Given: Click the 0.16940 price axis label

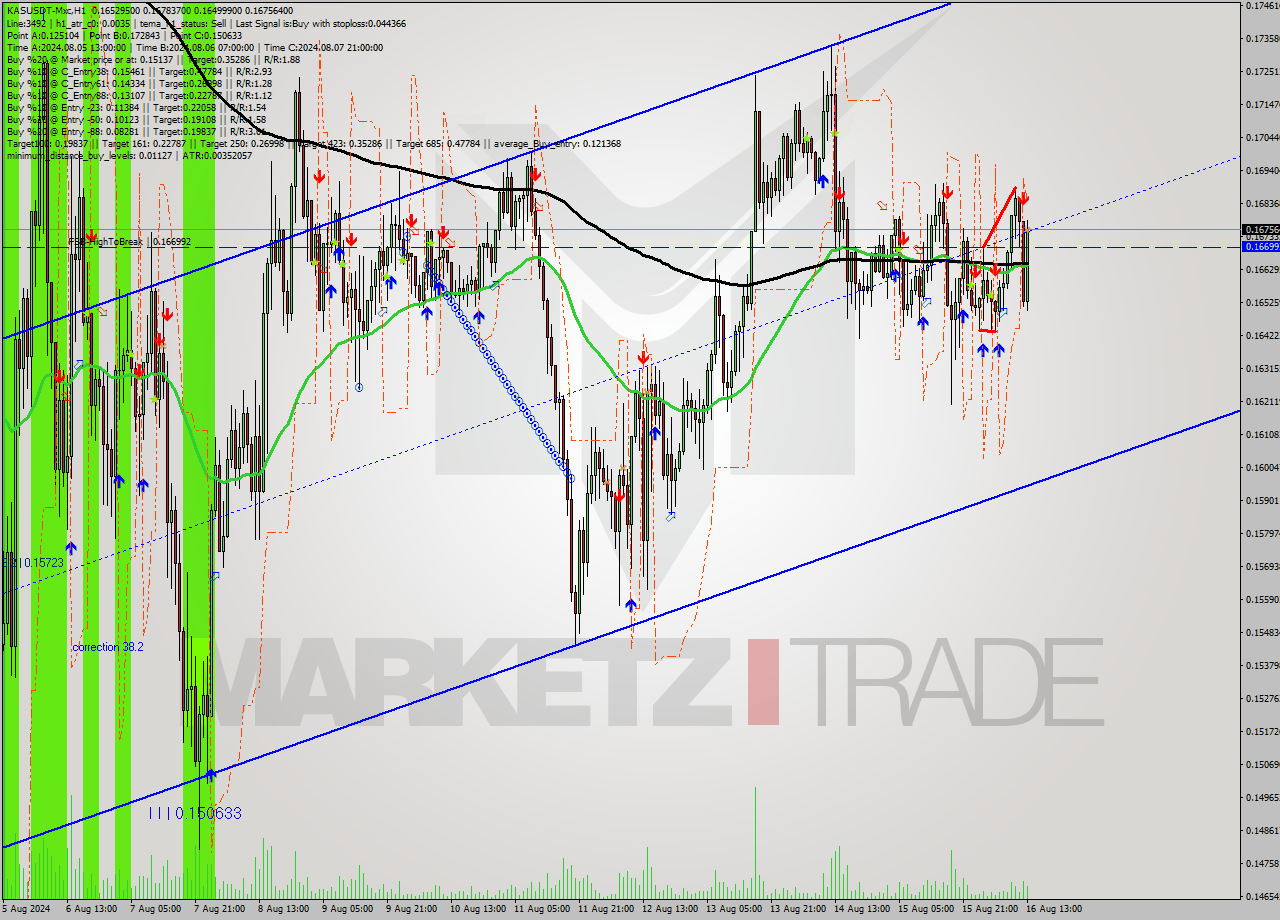Looking at the screenshot, I should tap(1262, 171).
